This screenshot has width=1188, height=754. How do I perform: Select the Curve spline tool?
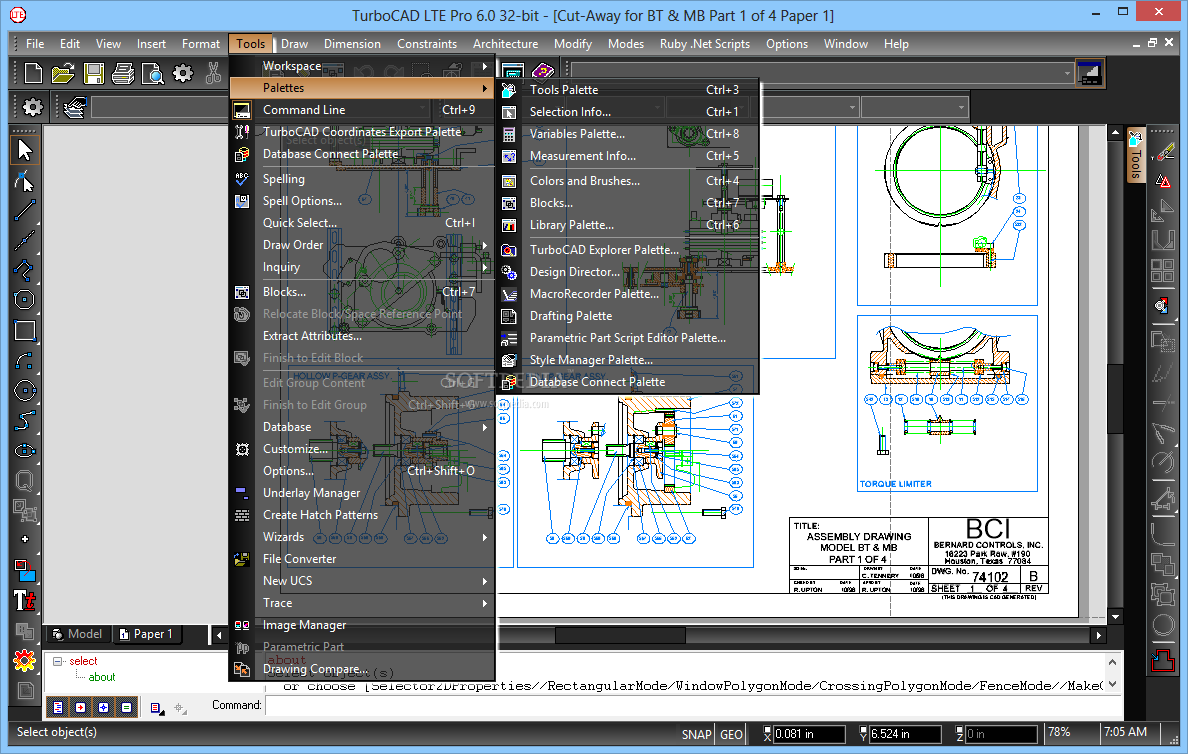pyautogui.click(x=24, y=421)
